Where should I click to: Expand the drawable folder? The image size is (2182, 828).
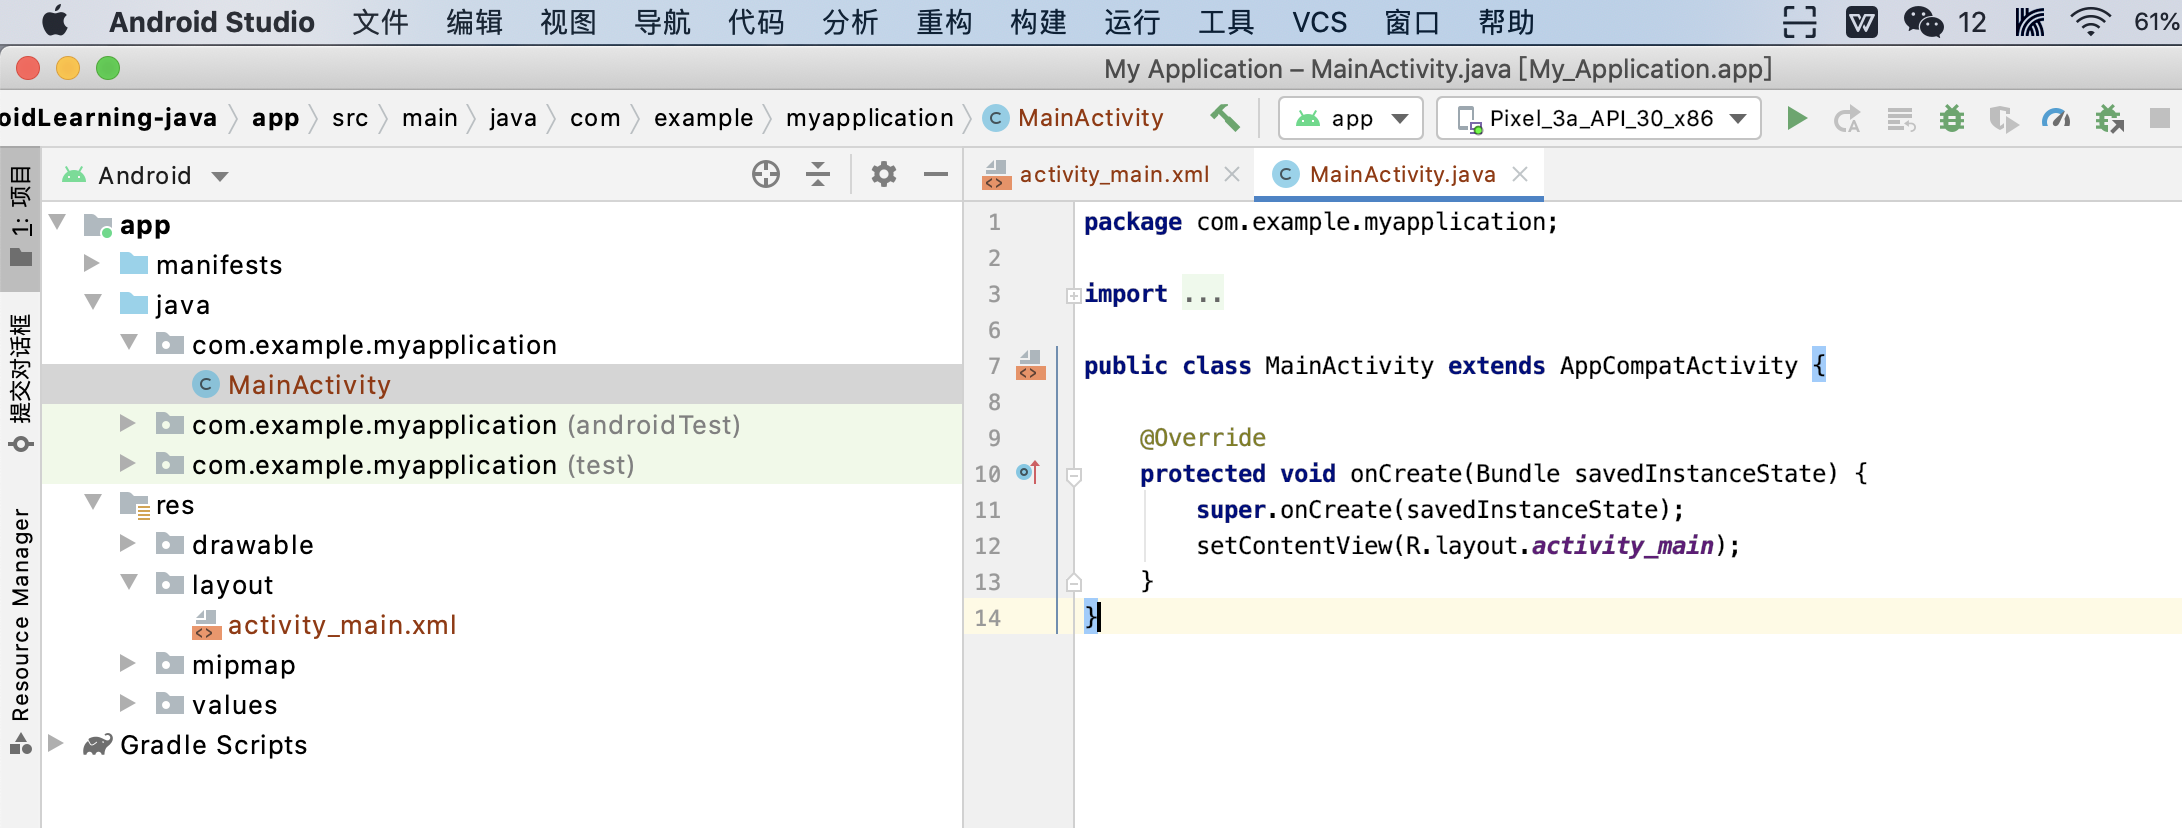pyautogui.click(x=128, y=543)
